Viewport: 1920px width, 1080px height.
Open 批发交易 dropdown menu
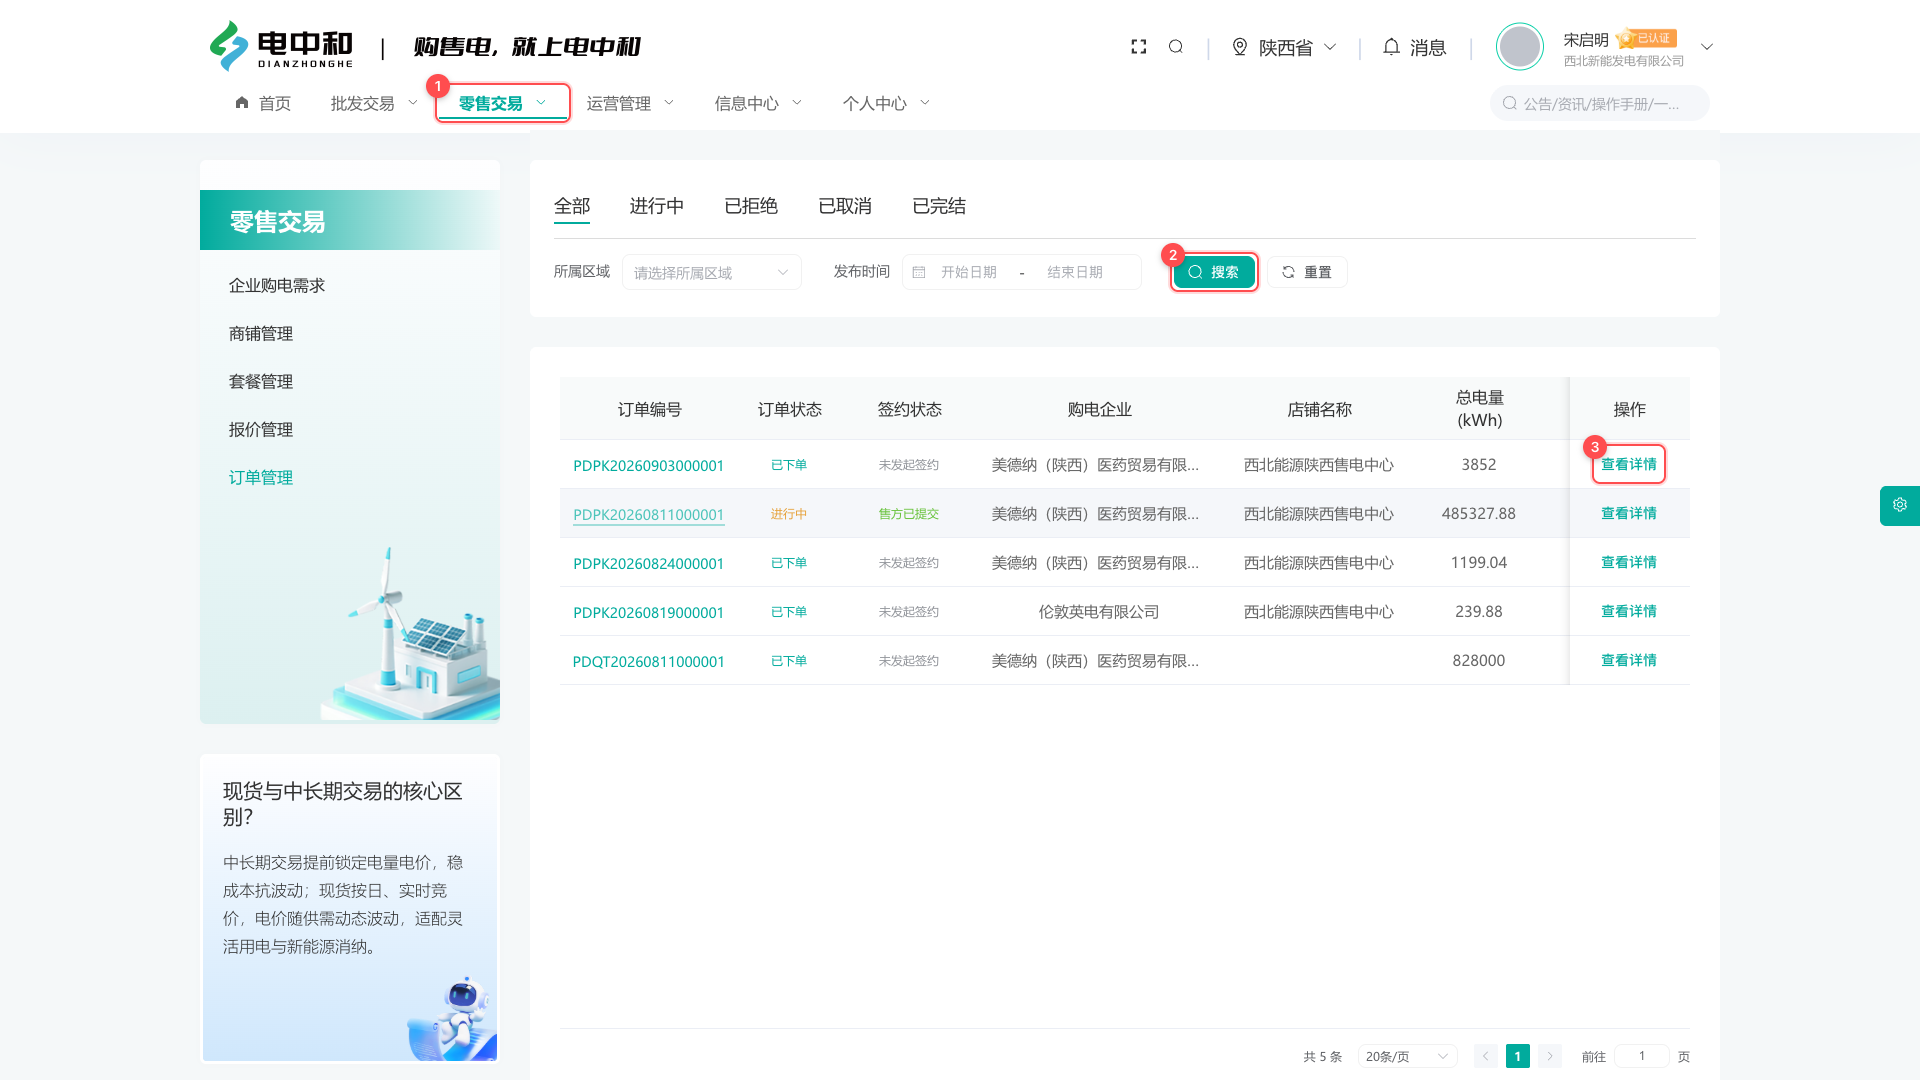tap(374, 103)
